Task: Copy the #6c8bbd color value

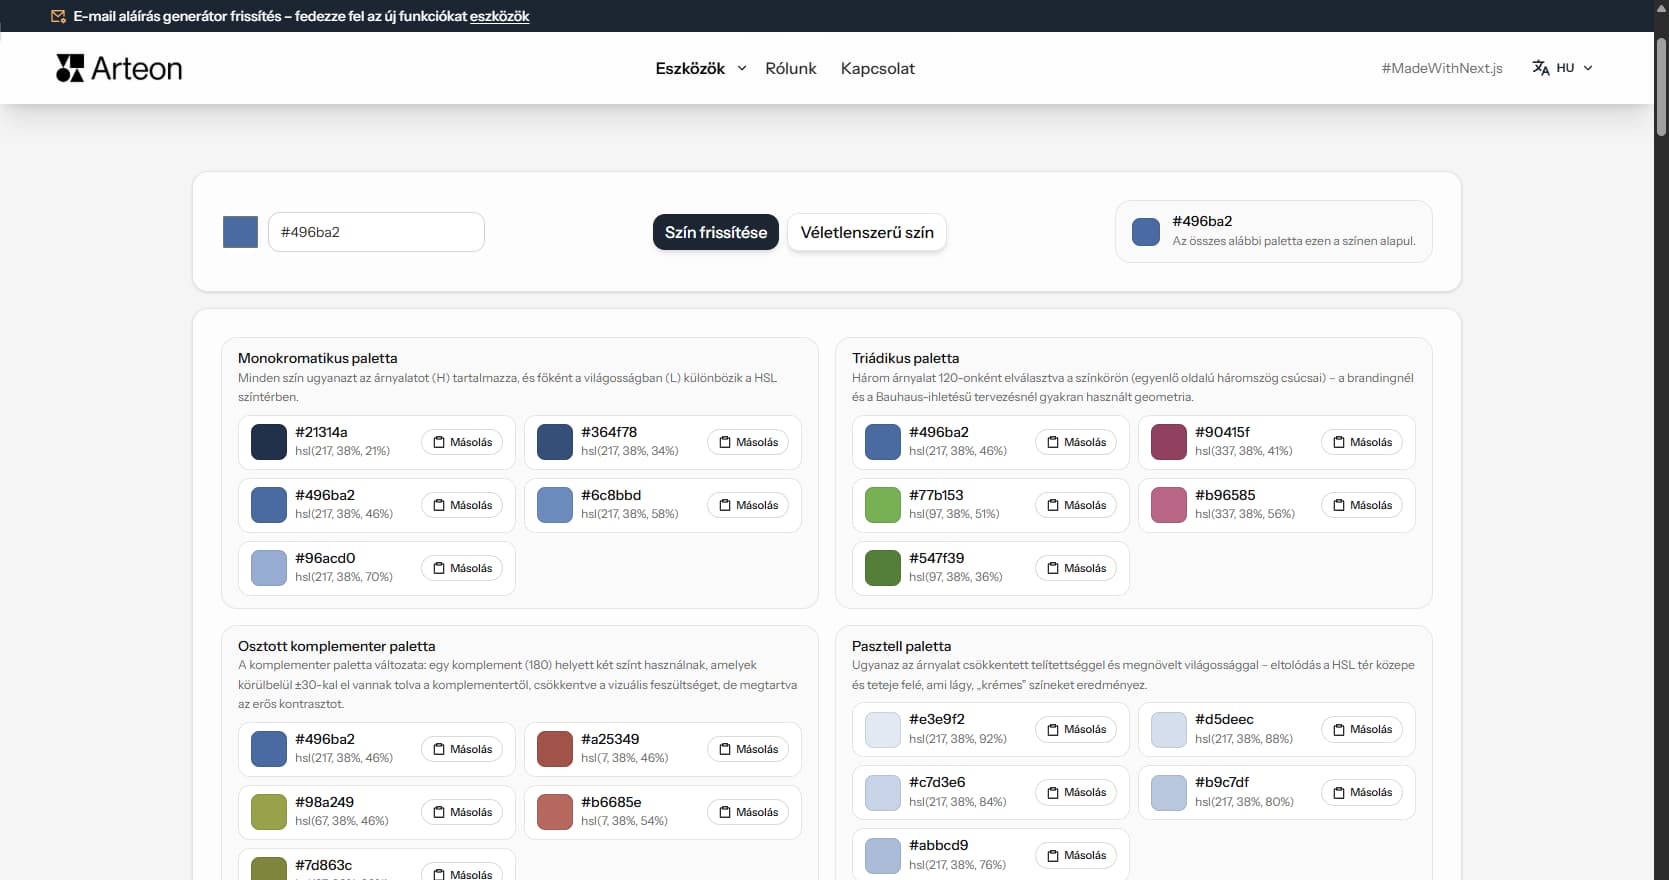Action: point(748,505)
